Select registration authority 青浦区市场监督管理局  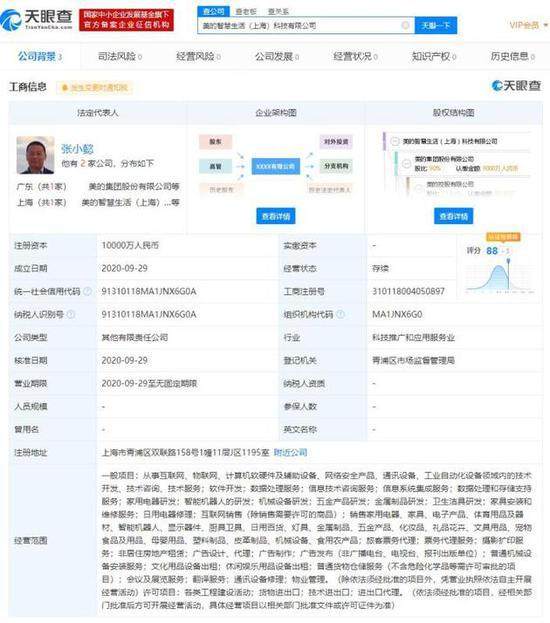point(413,360)
